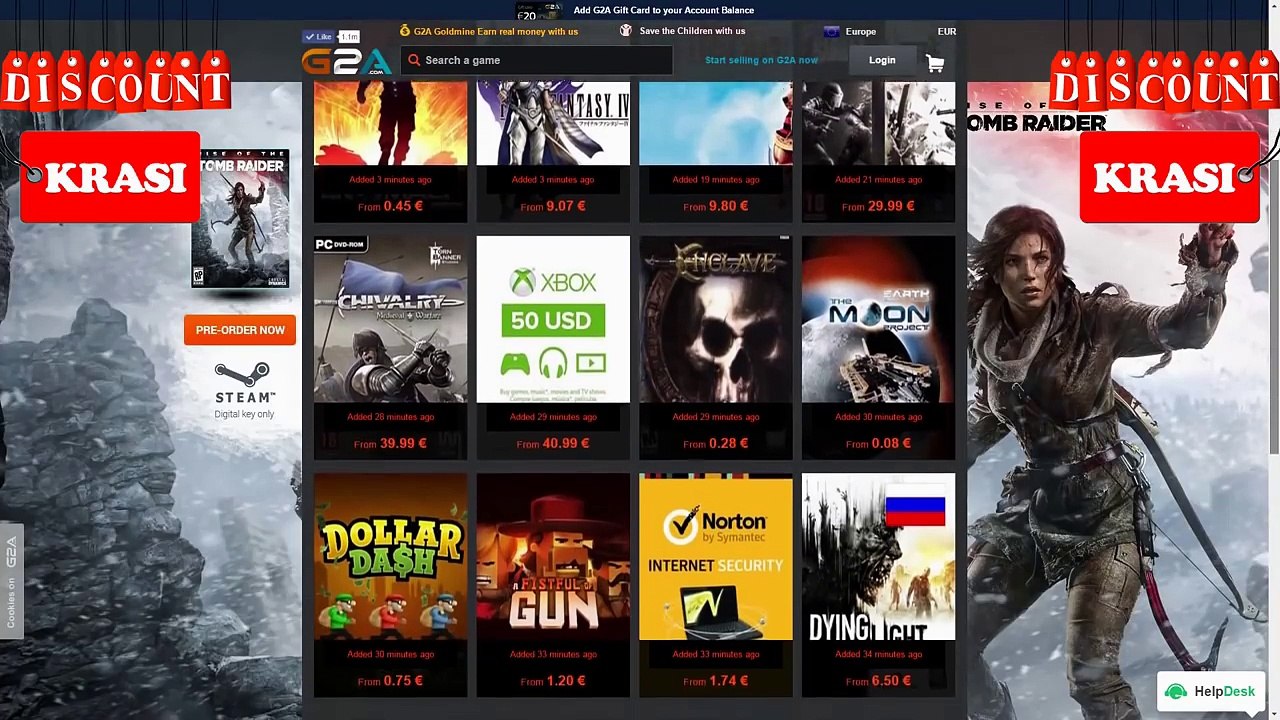Image resolution: width=1280 pixels, height=720 pixels.
Task: Click the Goldmine location pin icon
Action: 404,31
